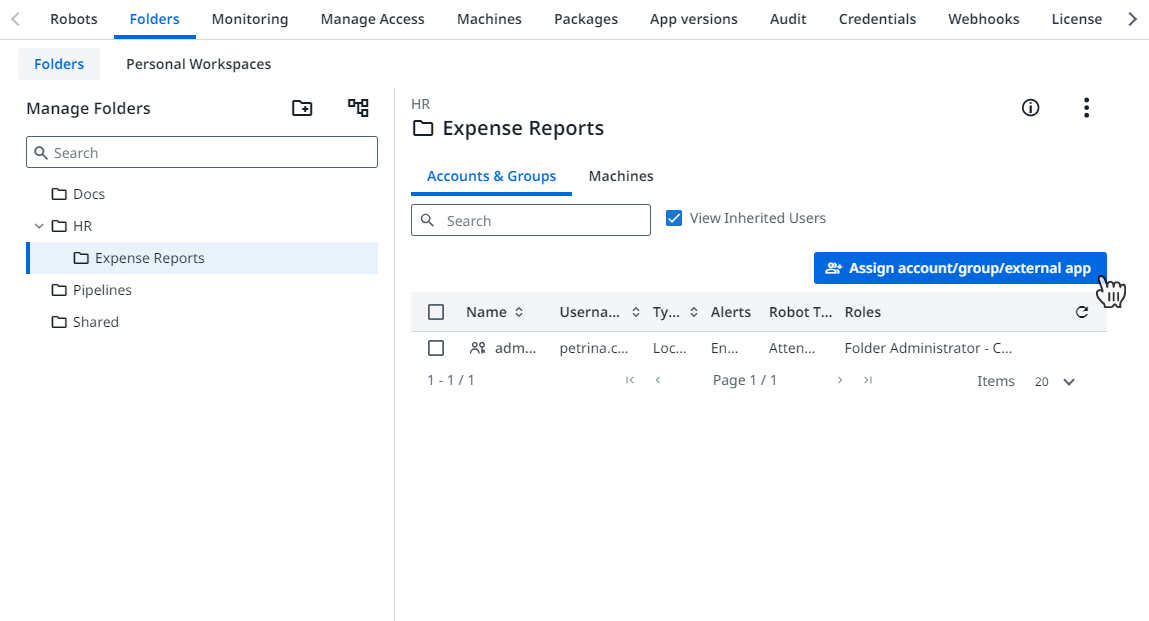Select the Pipelines folder

(102, 290)
